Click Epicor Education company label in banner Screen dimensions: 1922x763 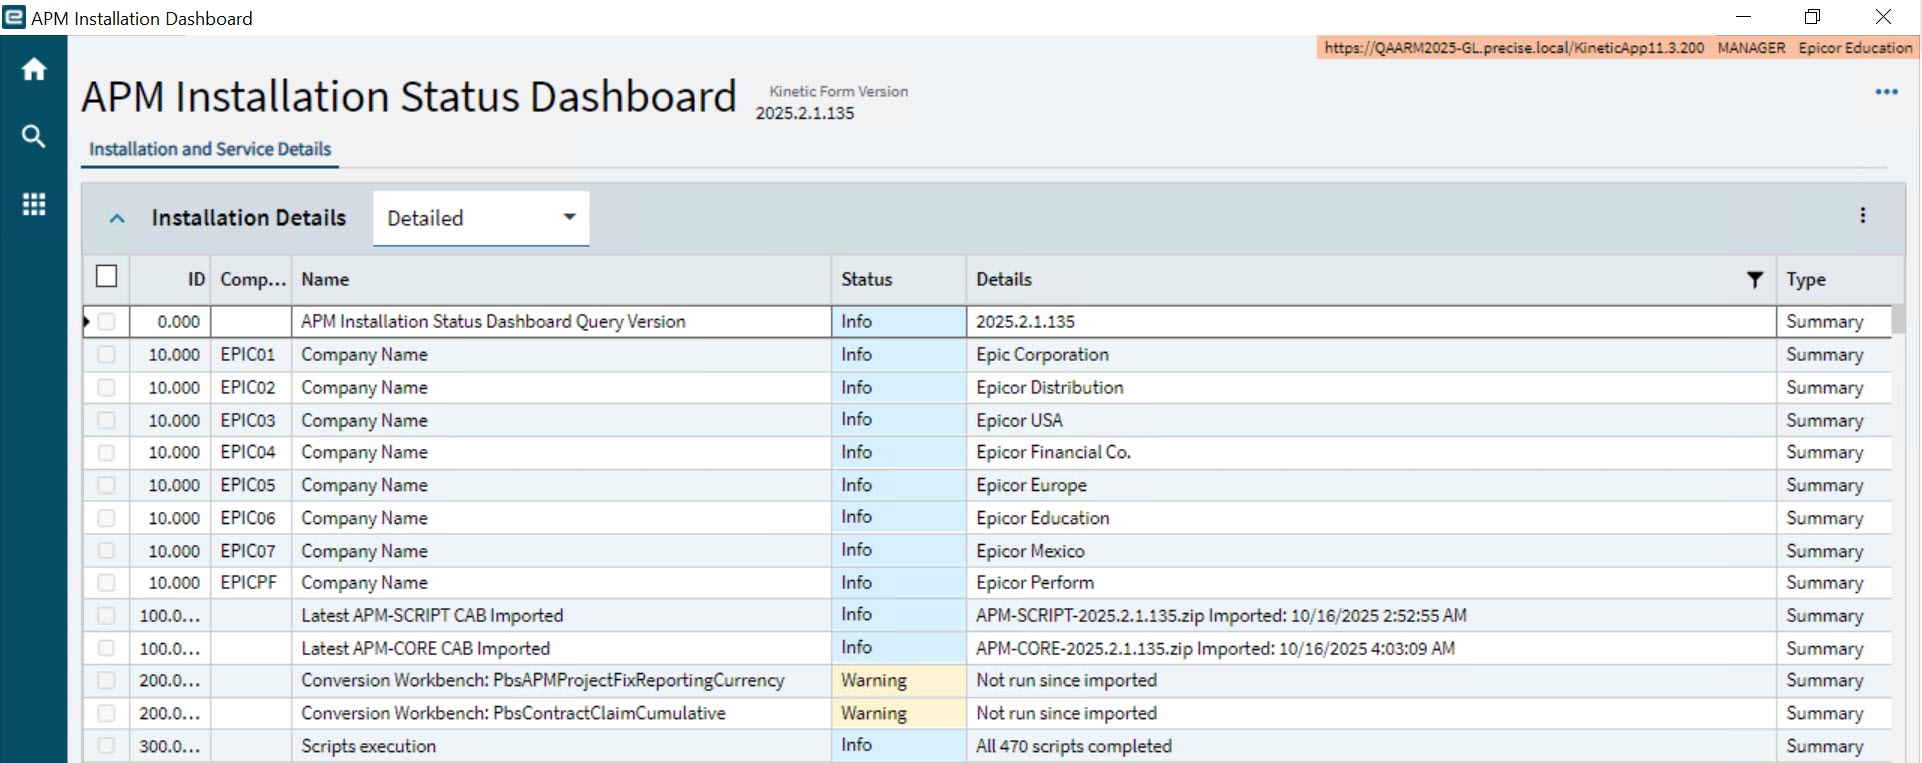pos(1855,48)
